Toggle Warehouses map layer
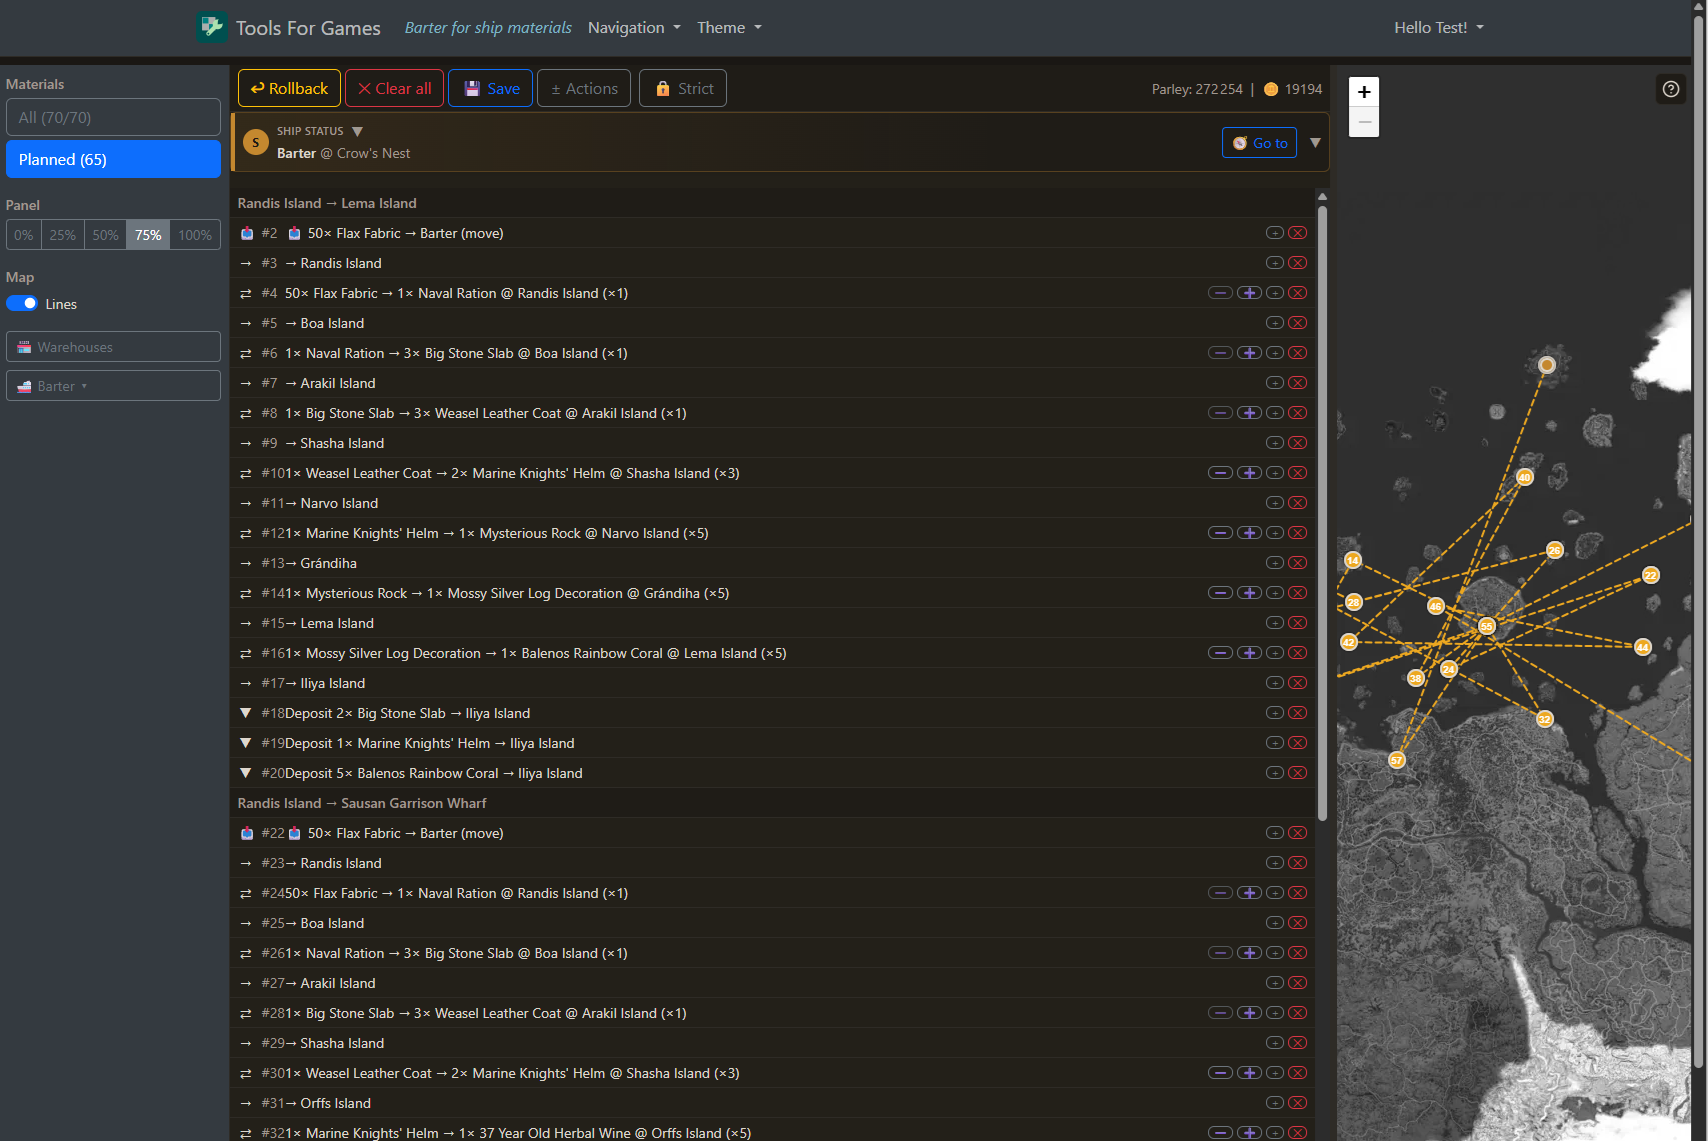 (114, 347)
